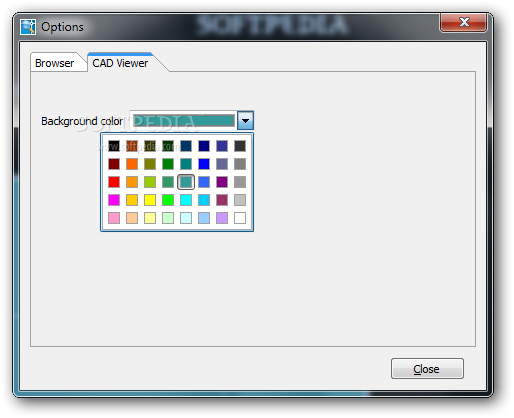Pick the cyan swatch
Screen dimensions: 514x418
point(186,200)
